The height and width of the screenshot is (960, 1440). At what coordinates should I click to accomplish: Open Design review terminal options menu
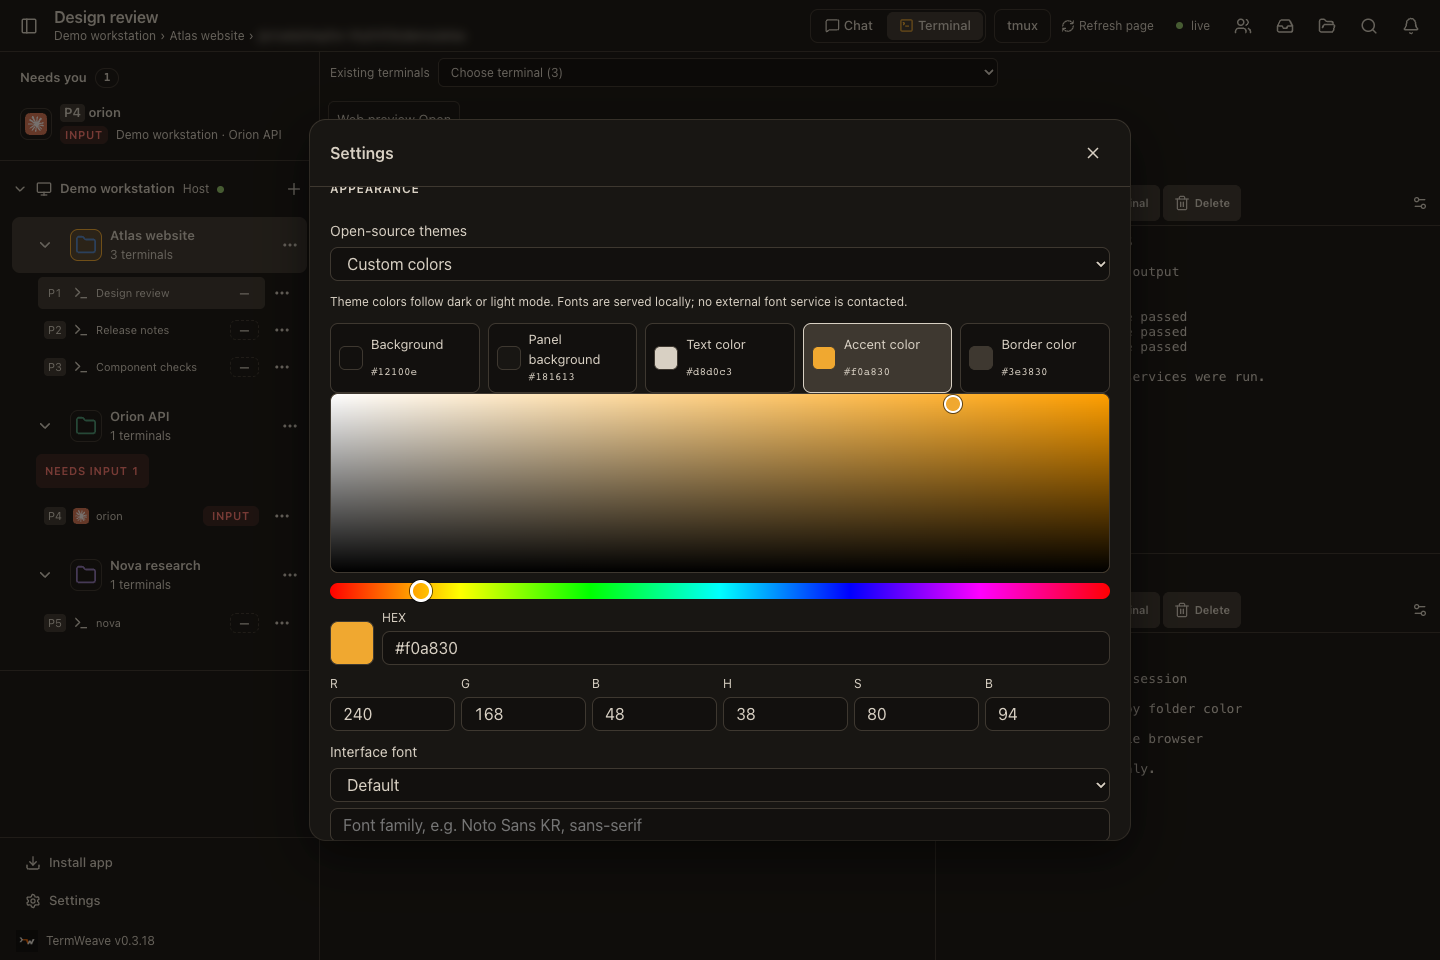[282, 293]
